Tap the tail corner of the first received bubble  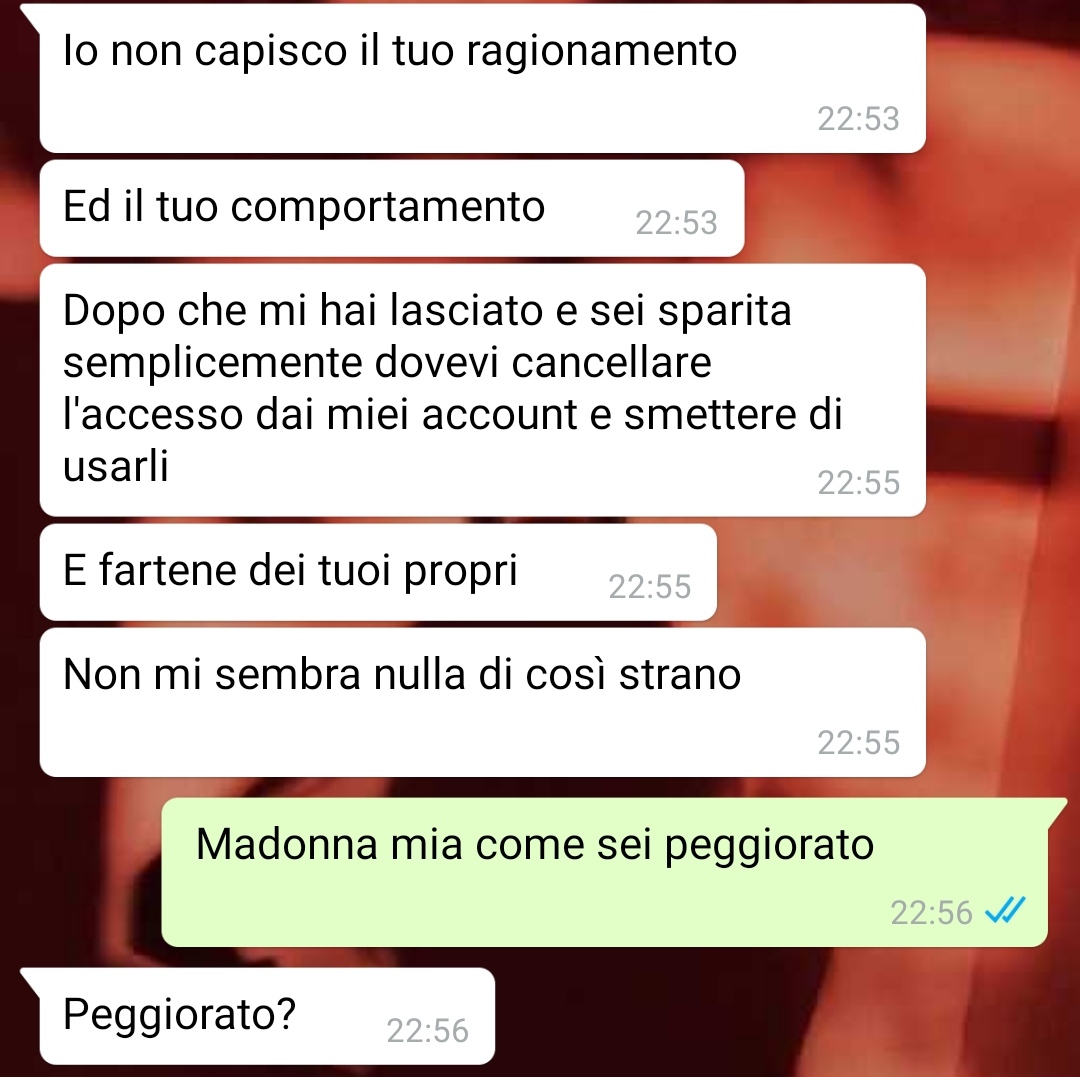click(31, 15)
